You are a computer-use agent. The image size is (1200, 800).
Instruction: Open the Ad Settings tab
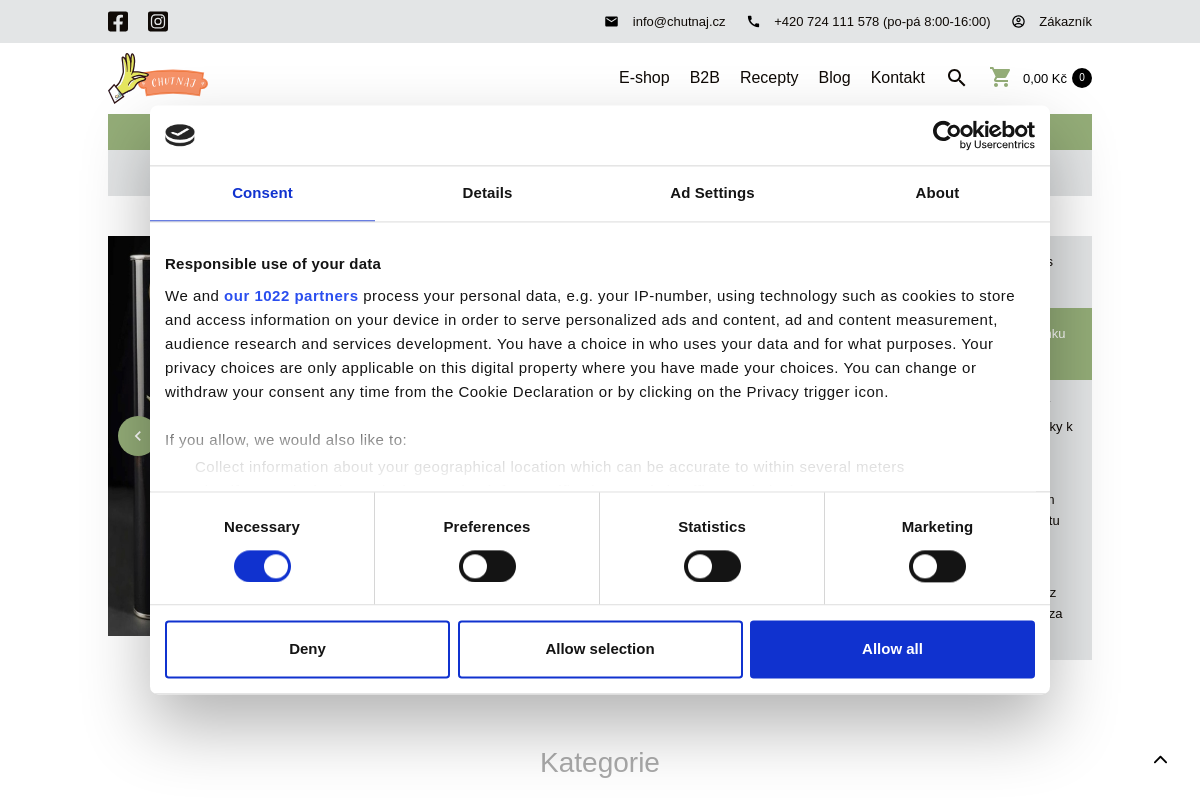pyautogui.click(x=712, y=193)
